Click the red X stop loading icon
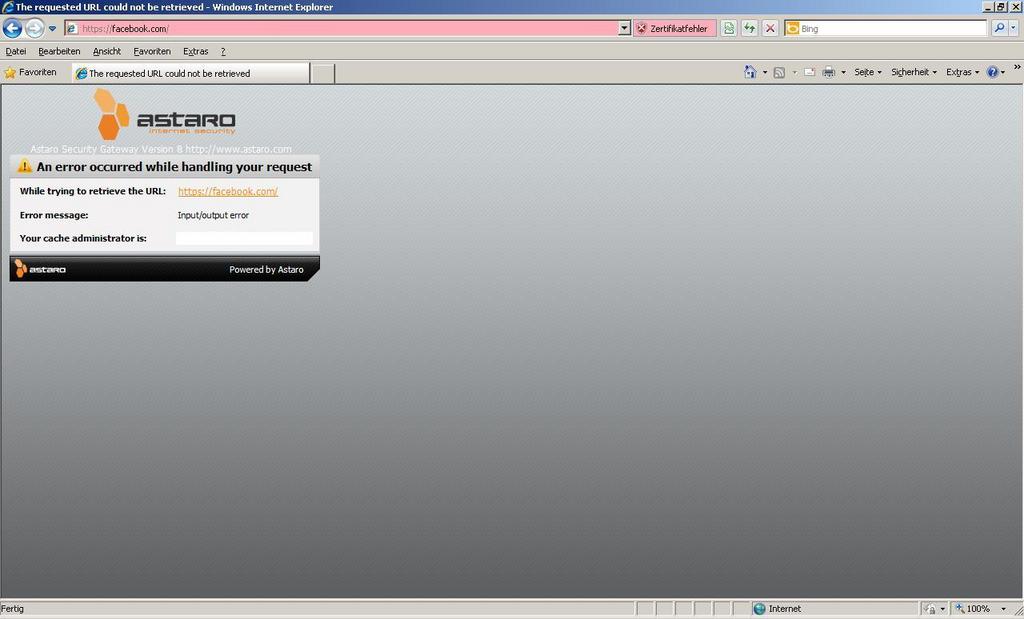The image size is (1024, 619). (770, 28)
